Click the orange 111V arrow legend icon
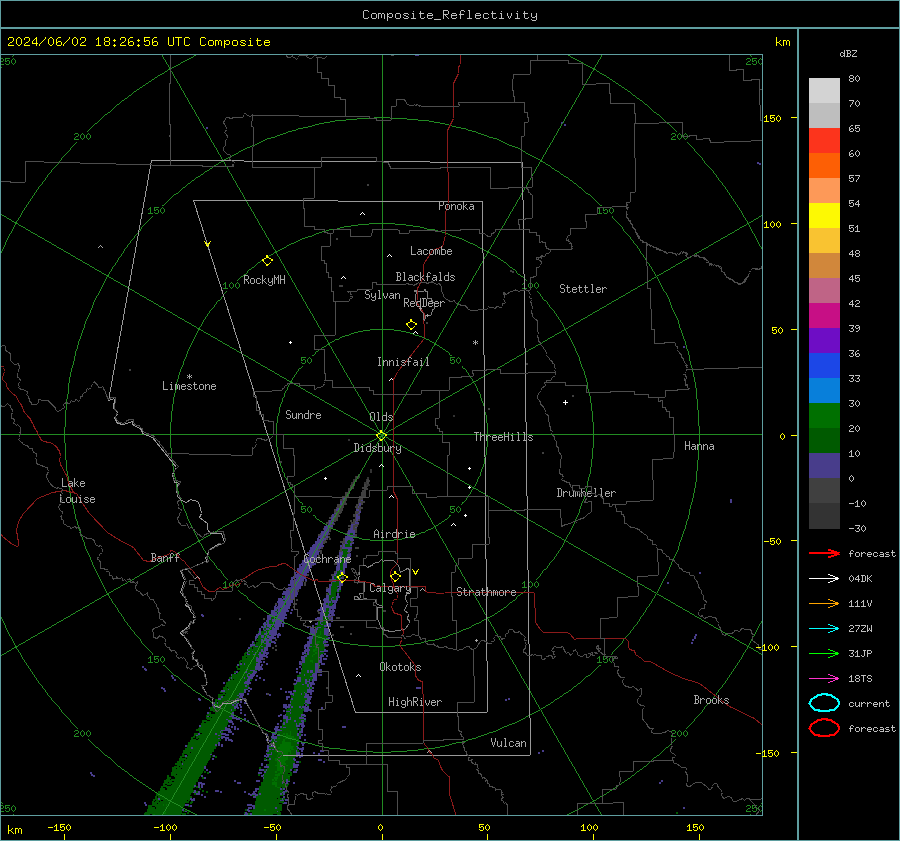Image resolution: width=900 pixels, height=841 pixels. (x=824, y=603)
